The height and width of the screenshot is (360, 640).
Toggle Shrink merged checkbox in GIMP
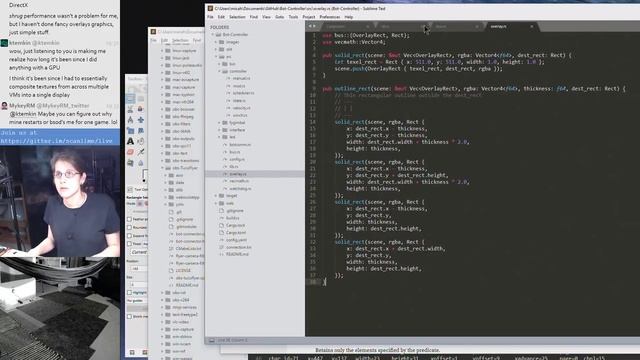(x=129, y=316)
